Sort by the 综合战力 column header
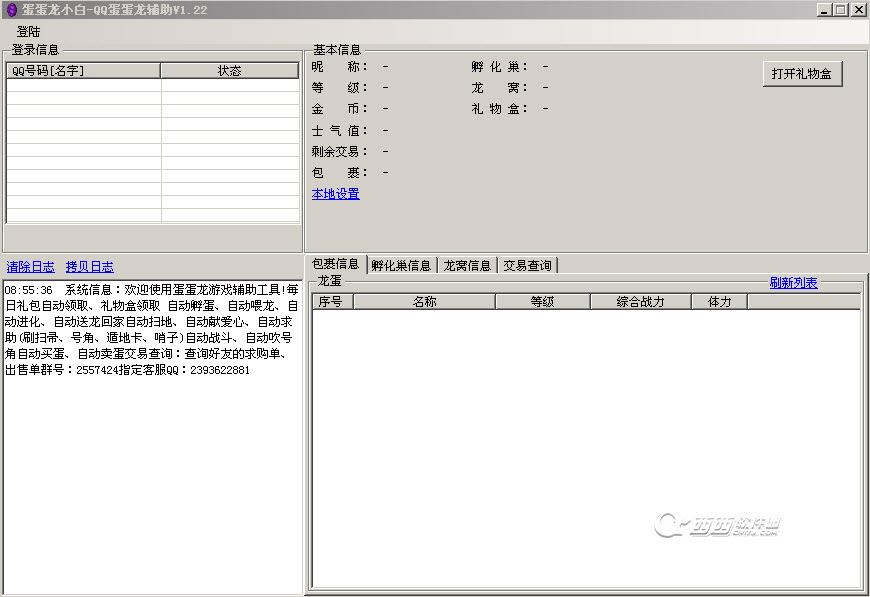 pyautogui.click(x=641, y=302)
